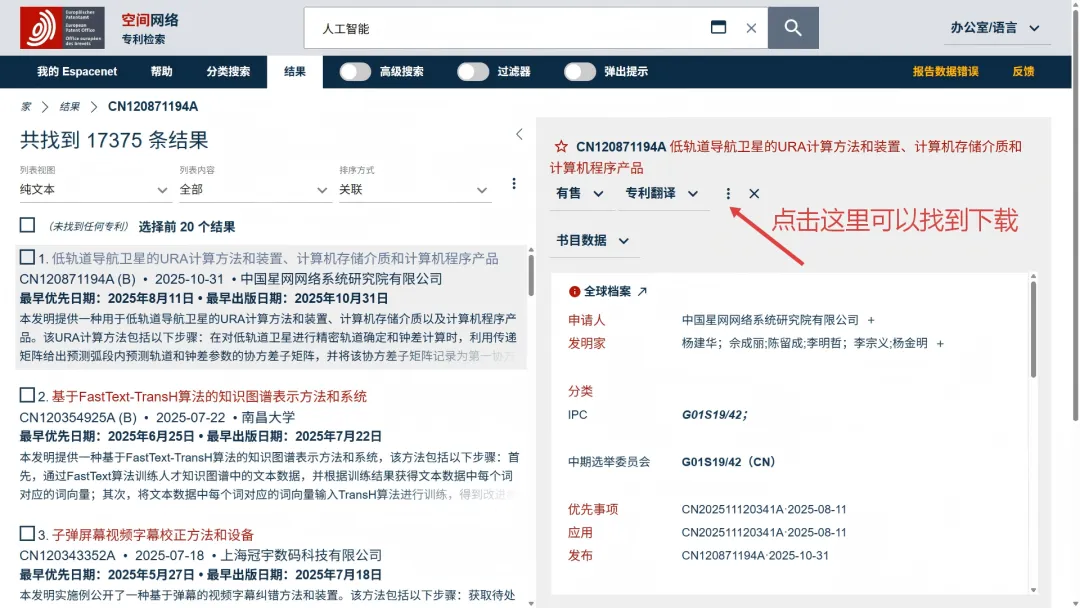Click 共找到 17375 条结果 heading

pos(114,140)
